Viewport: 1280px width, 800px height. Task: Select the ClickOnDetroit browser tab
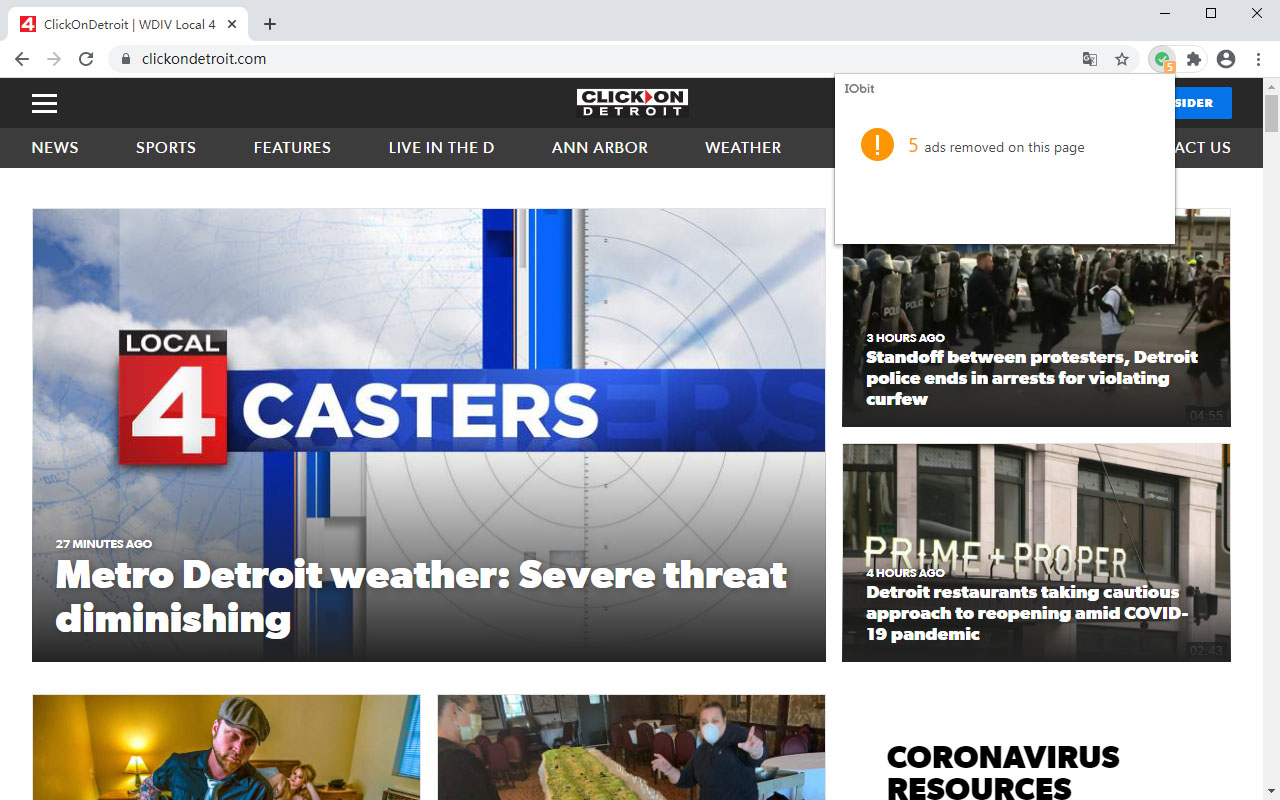(x=130, y=24)
